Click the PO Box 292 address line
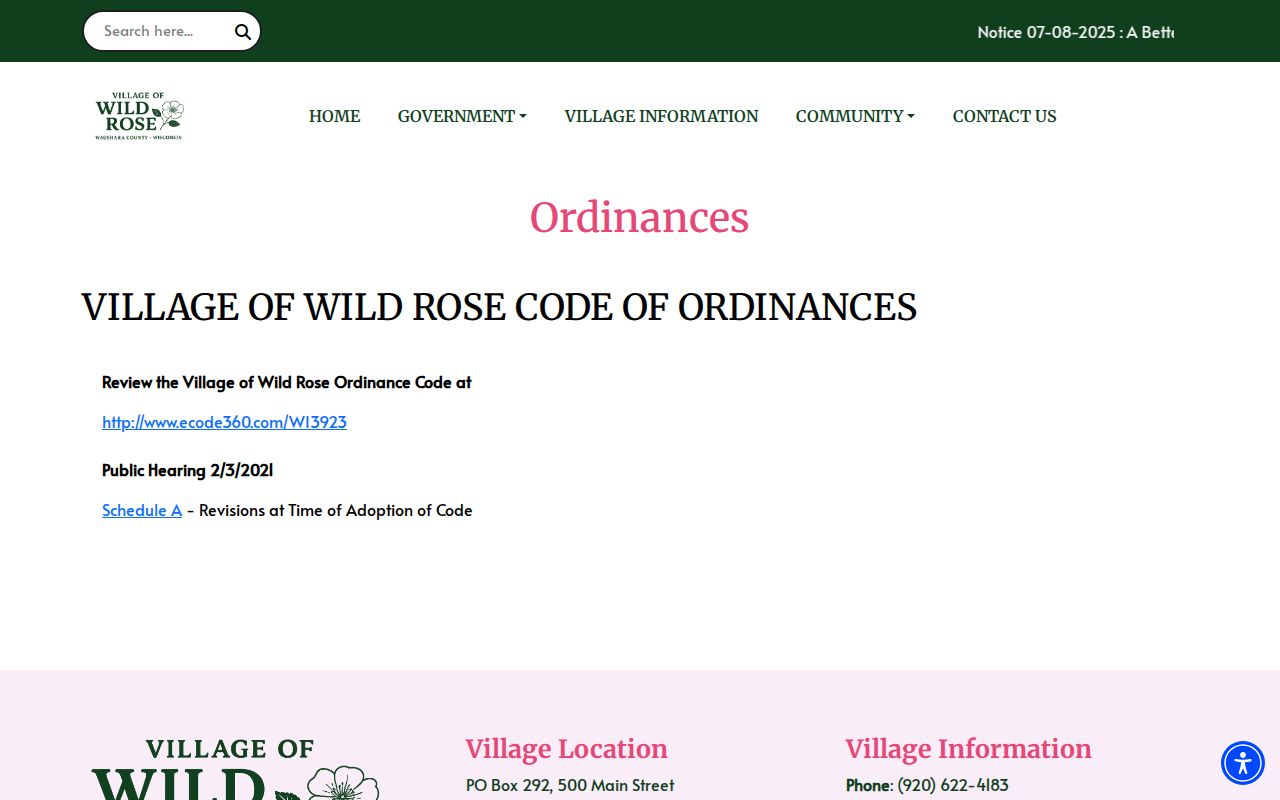Image resolution: width=1280 pixels, height=800 pixels. point(570,785)
